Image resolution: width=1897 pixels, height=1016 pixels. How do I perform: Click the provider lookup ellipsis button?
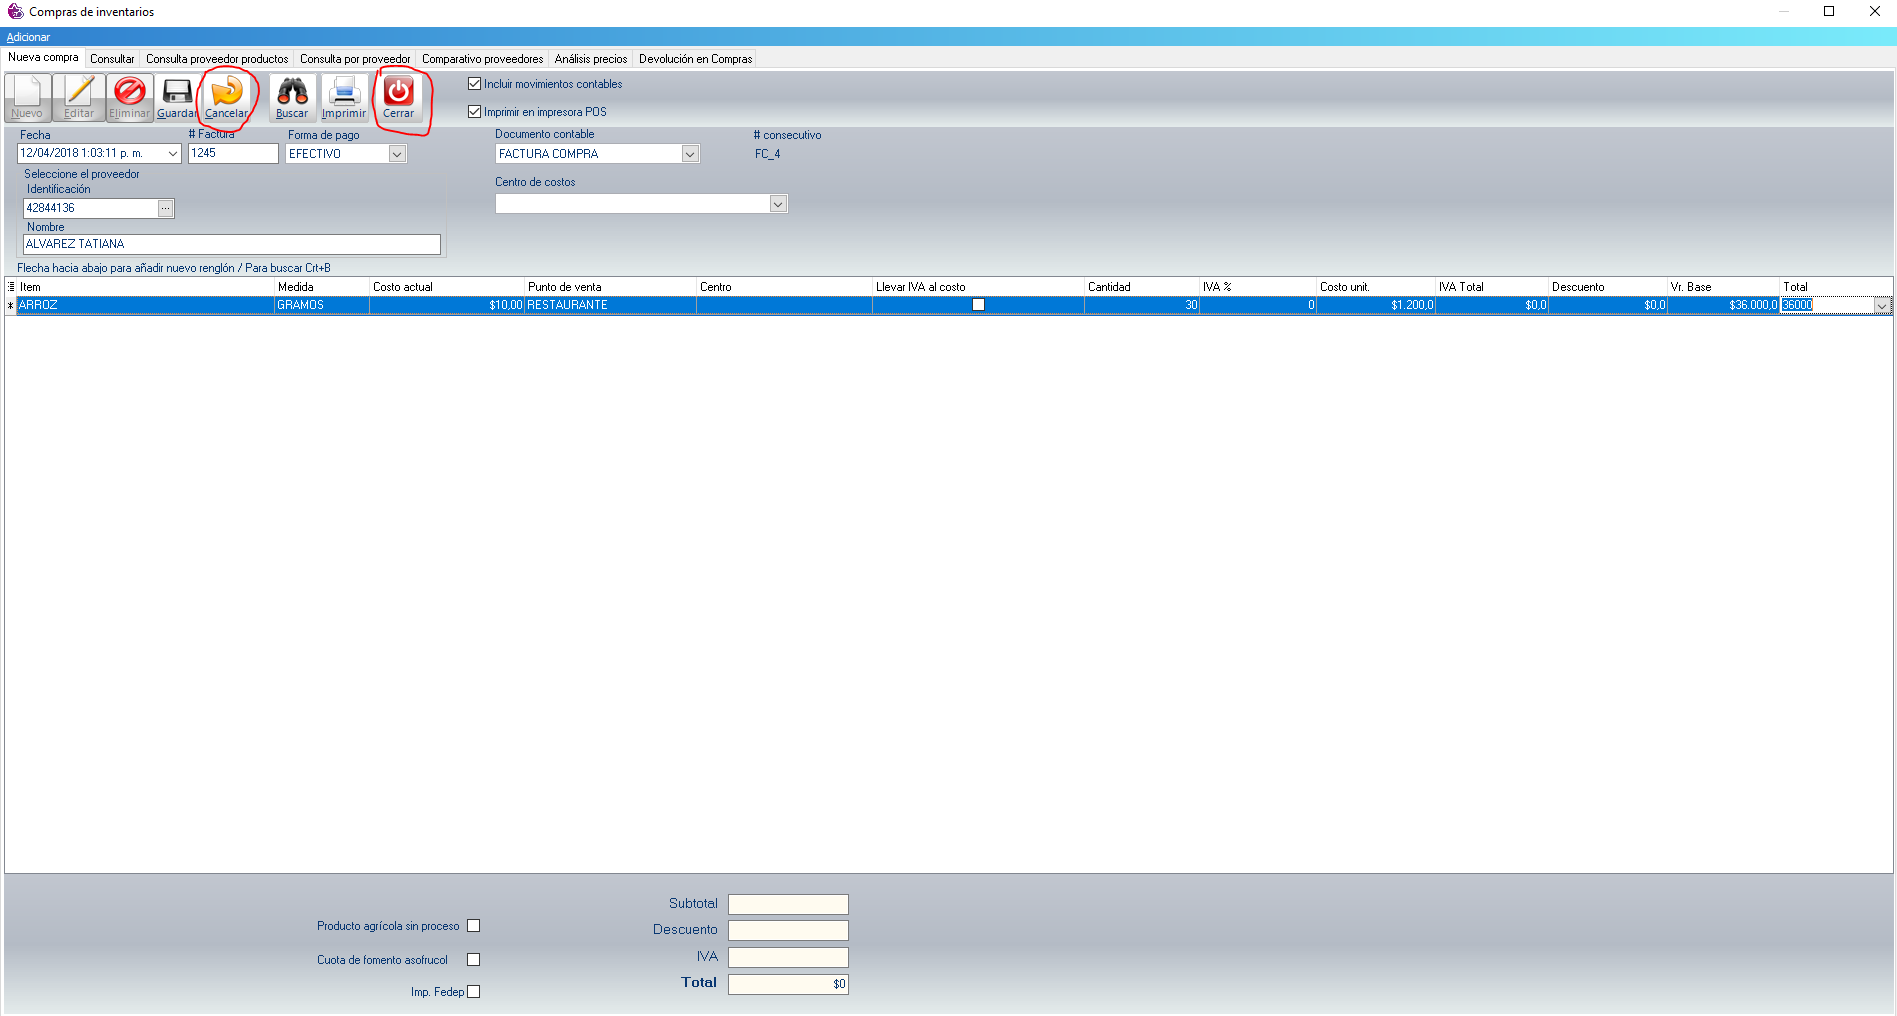click(166, 208)
